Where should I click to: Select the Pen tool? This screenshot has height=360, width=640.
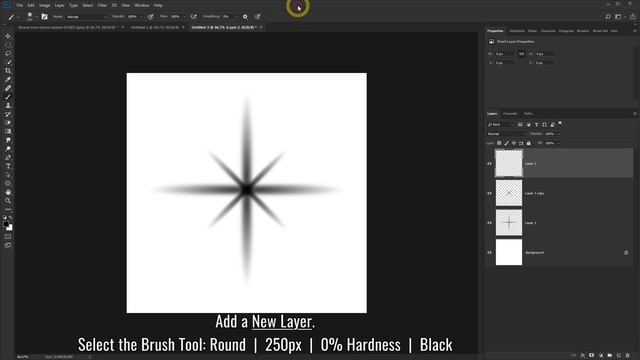(8, 158)
